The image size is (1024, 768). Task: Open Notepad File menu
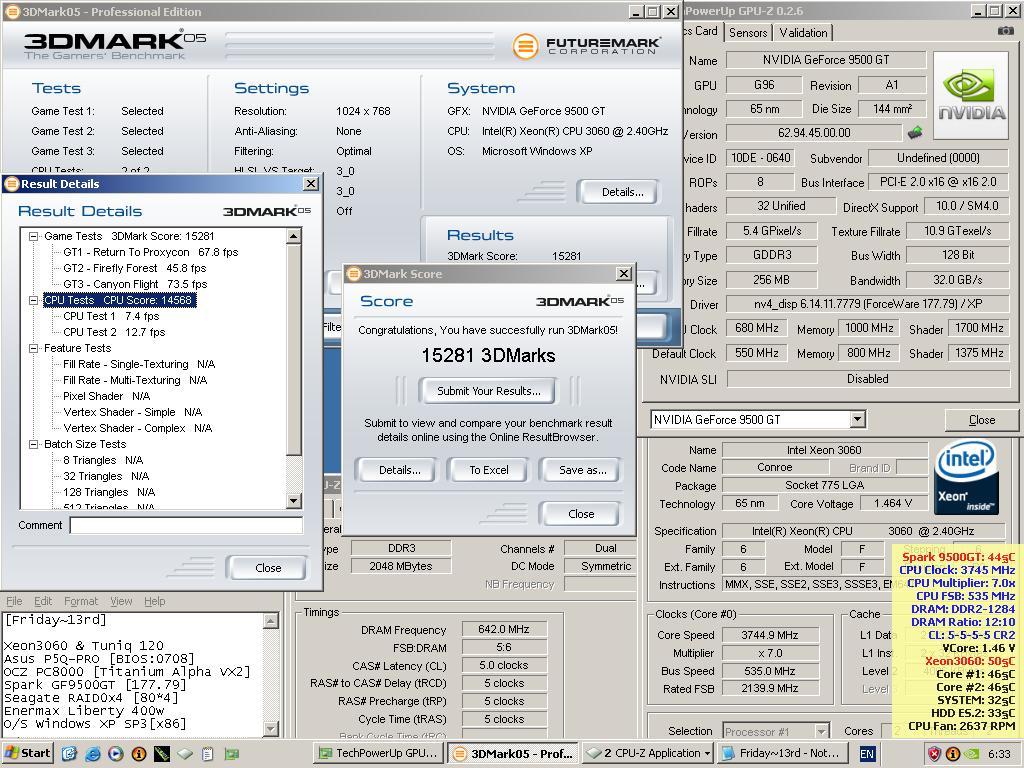[14, 601]
